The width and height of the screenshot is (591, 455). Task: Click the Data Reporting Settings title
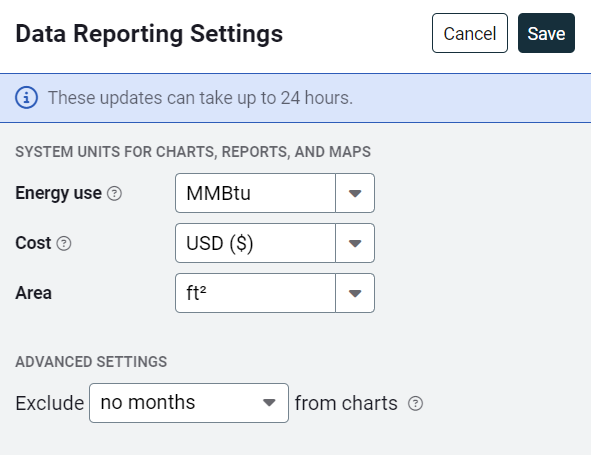[x=149, y=34]
